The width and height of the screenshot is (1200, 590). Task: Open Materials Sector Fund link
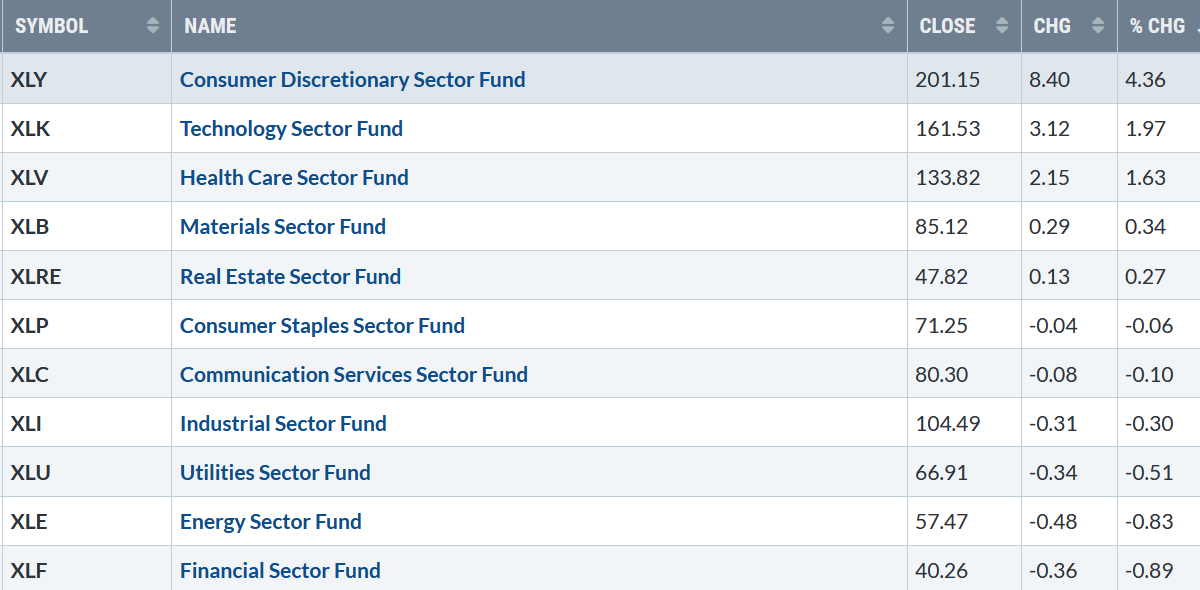click(x=283, y=226)
